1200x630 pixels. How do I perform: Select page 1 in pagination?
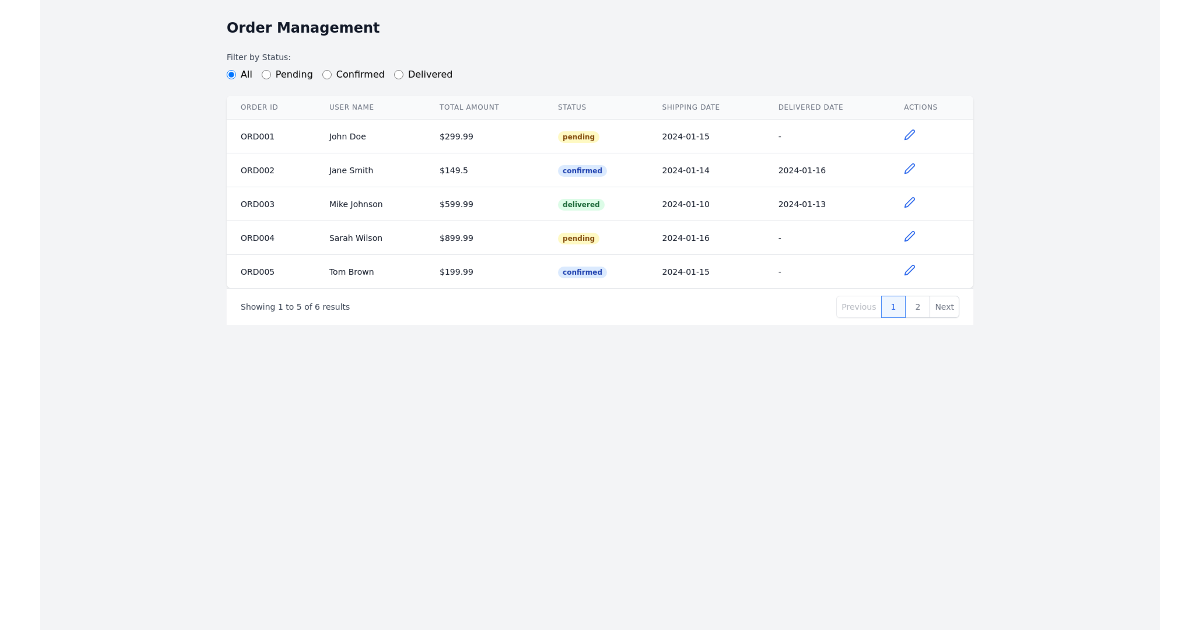tap(893, 306)
